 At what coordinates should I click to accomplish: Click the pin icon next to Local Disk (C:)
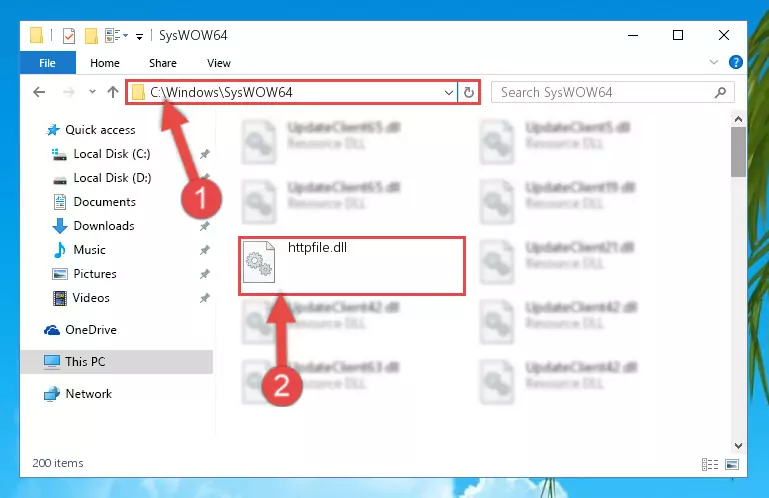coord(205,154)
